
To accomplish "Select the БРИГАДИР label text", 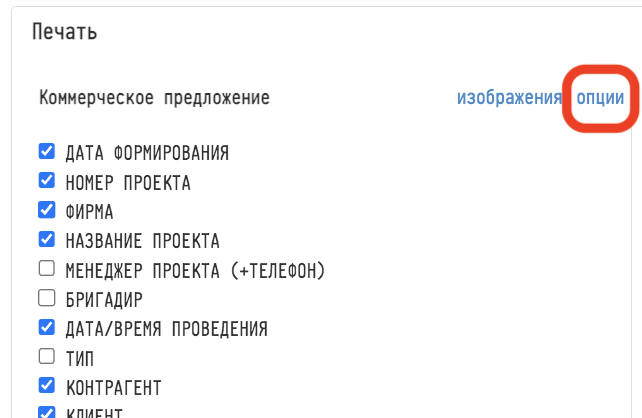I will click(x=104, y=298).
